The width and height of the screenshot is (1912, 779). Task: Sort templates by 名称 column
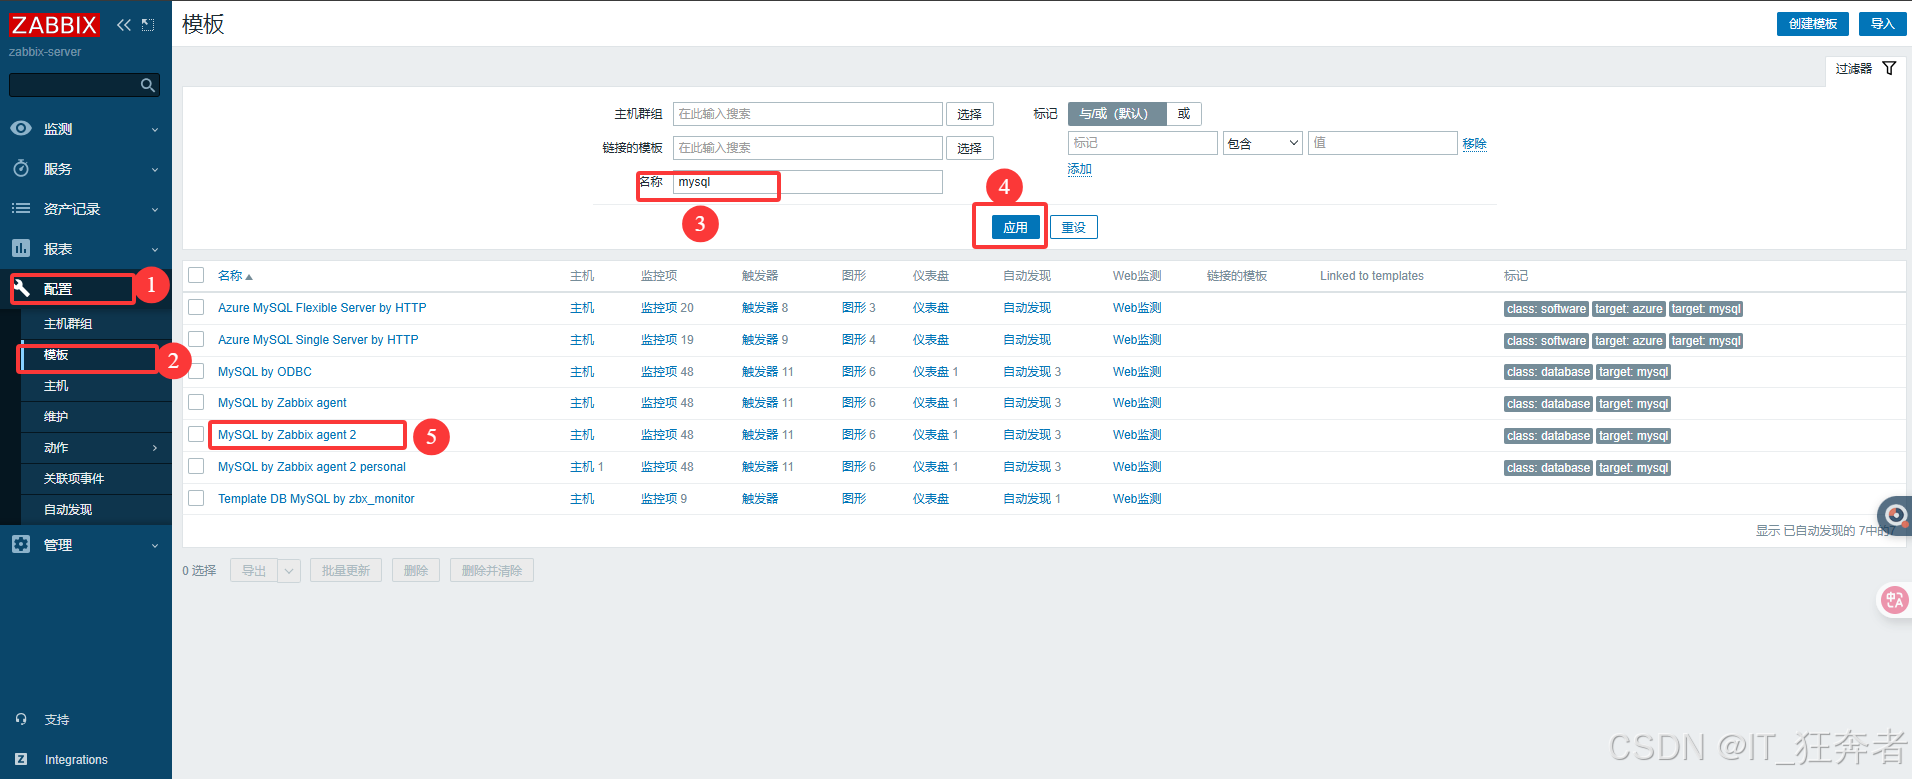235,276
